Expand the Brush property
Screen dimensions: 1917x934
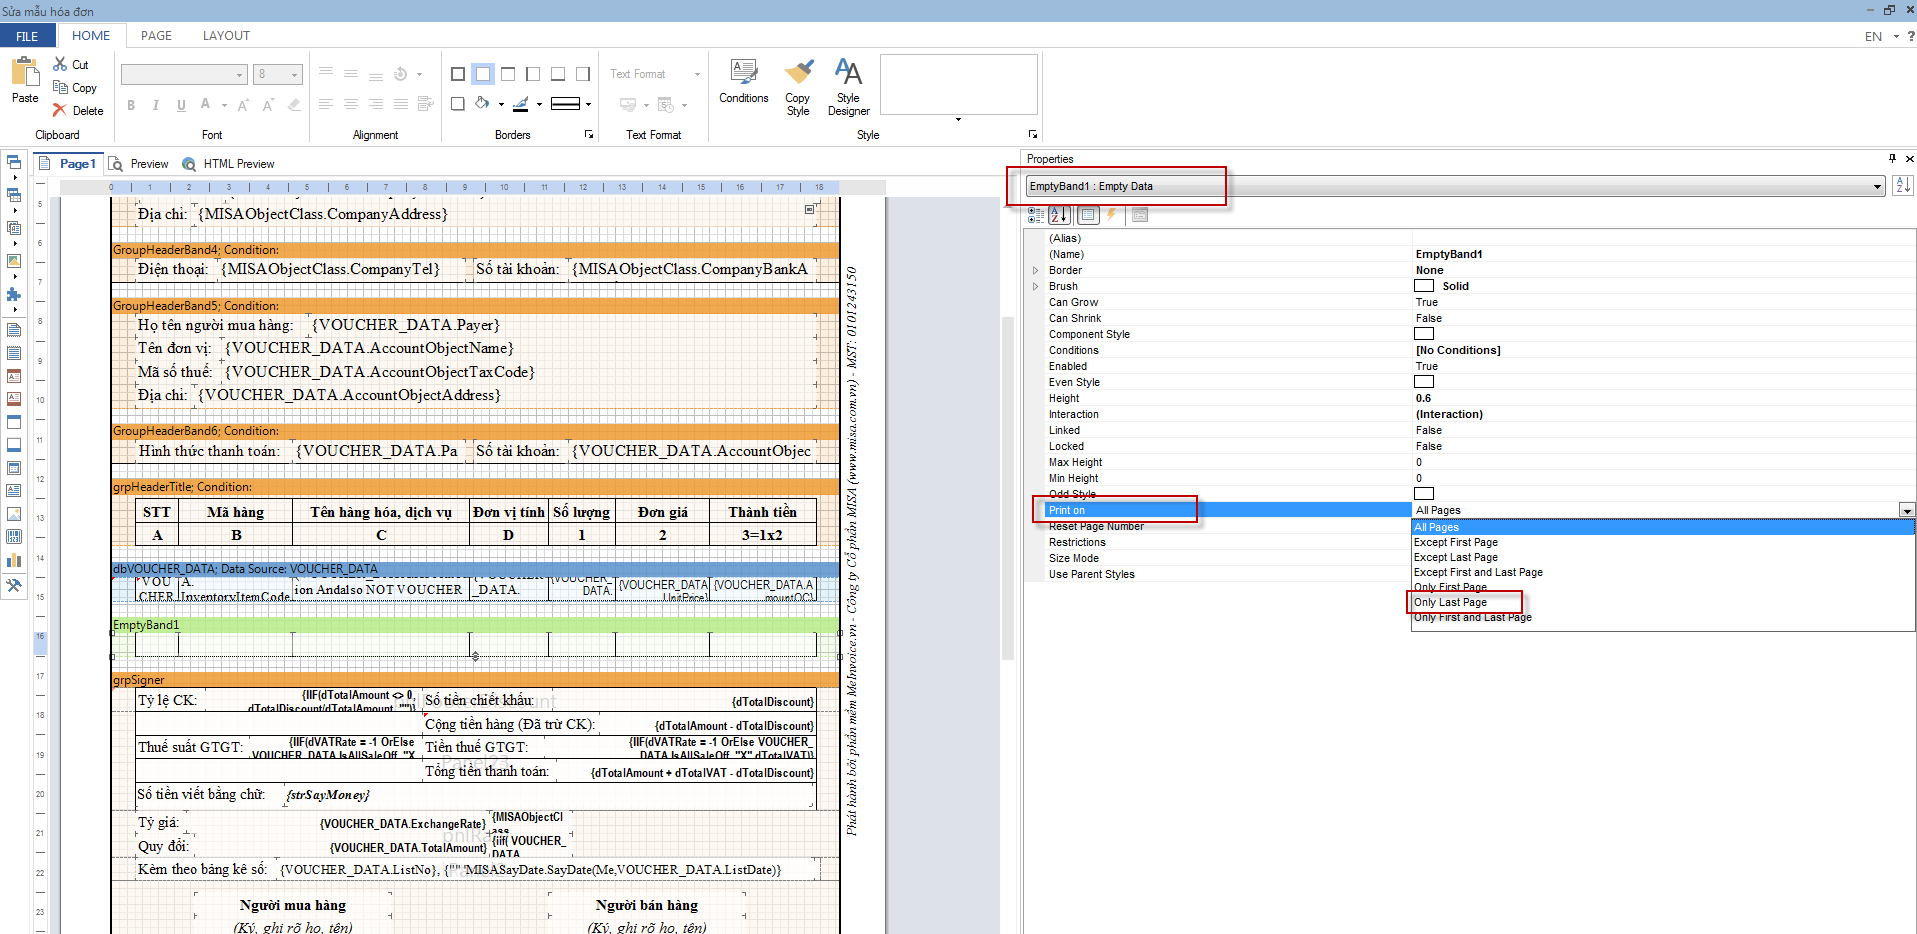[x=1035, y=286]
